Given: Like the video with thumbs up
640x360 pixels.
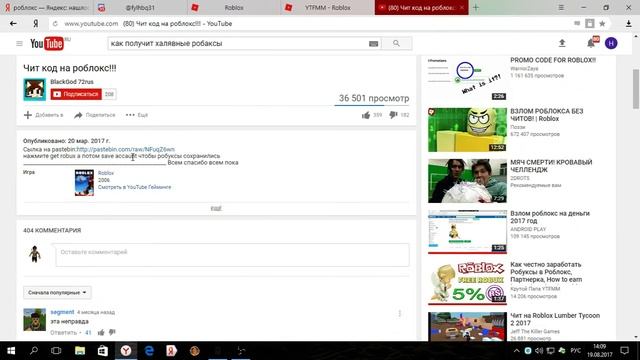Looking at the screenshot, I should point(366,115).
